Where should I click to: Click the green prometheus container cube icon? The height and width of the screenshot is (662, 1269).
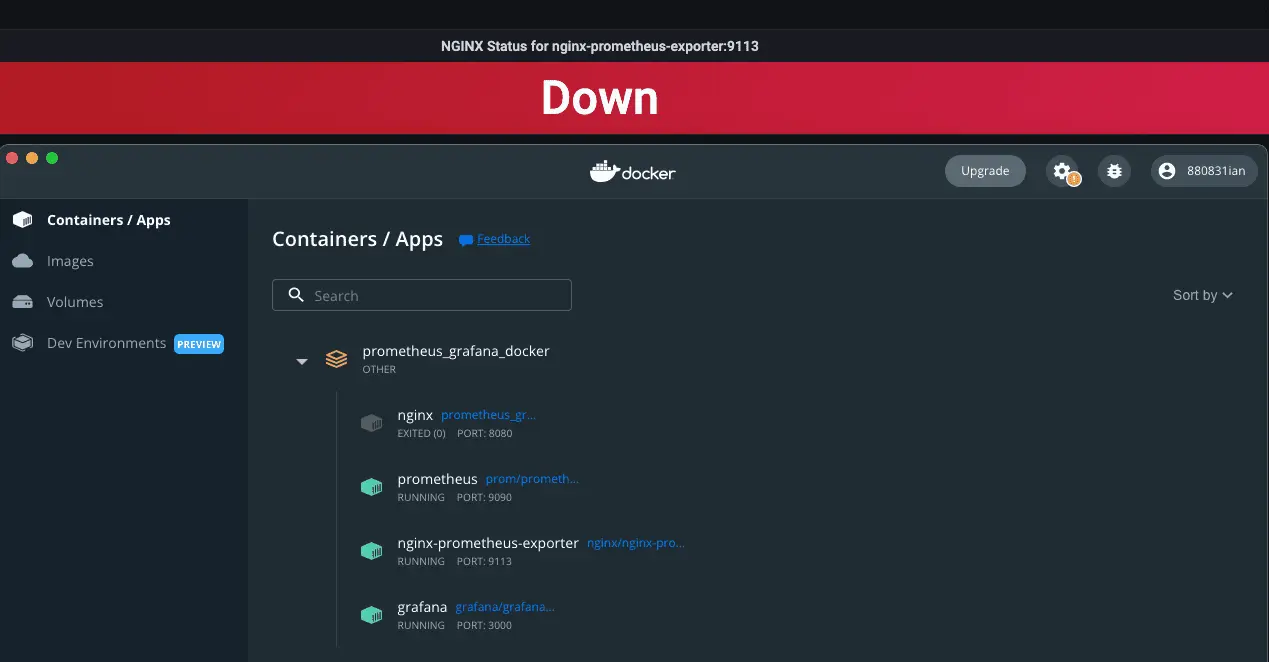point(371,487)
